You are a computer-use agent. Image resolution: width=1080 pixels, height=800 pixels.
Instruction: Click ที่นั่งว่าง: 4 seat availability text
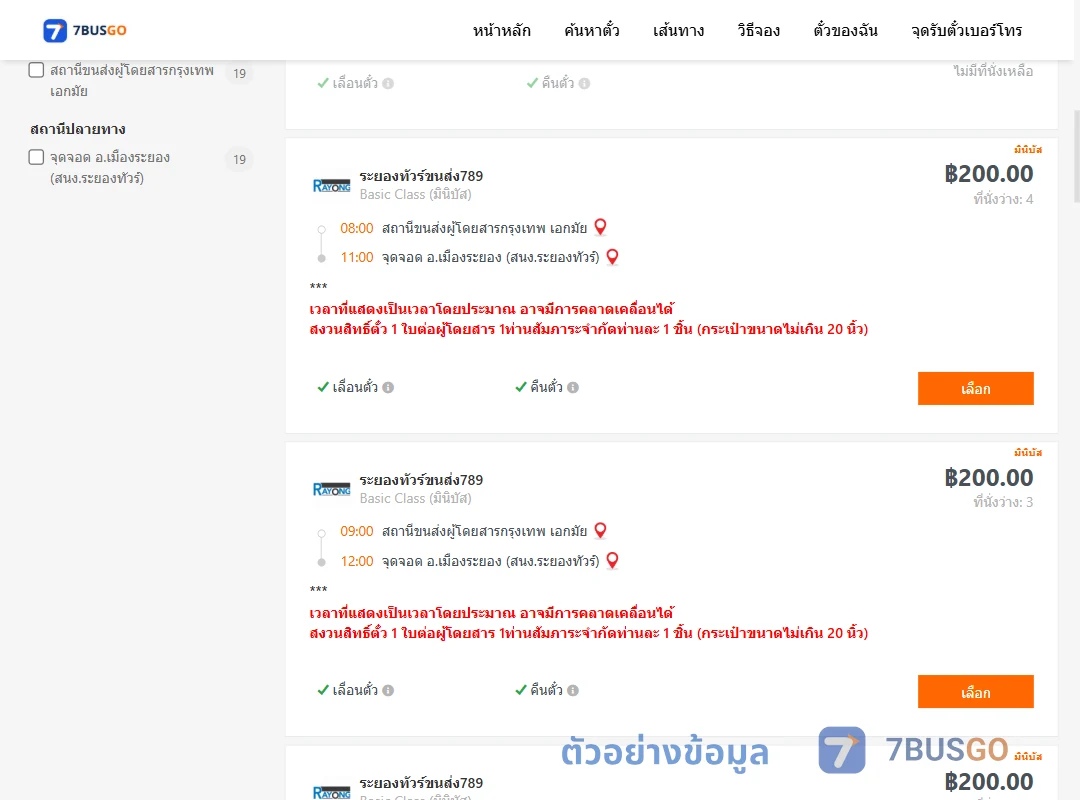click(x=1003, y=199)
